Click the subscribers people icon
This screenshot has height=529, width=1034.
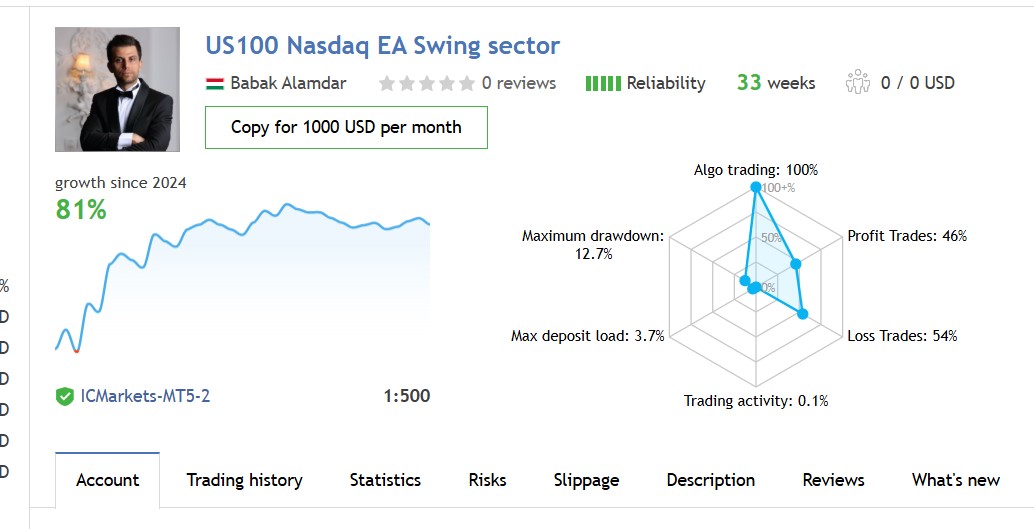tap(858, 83)
